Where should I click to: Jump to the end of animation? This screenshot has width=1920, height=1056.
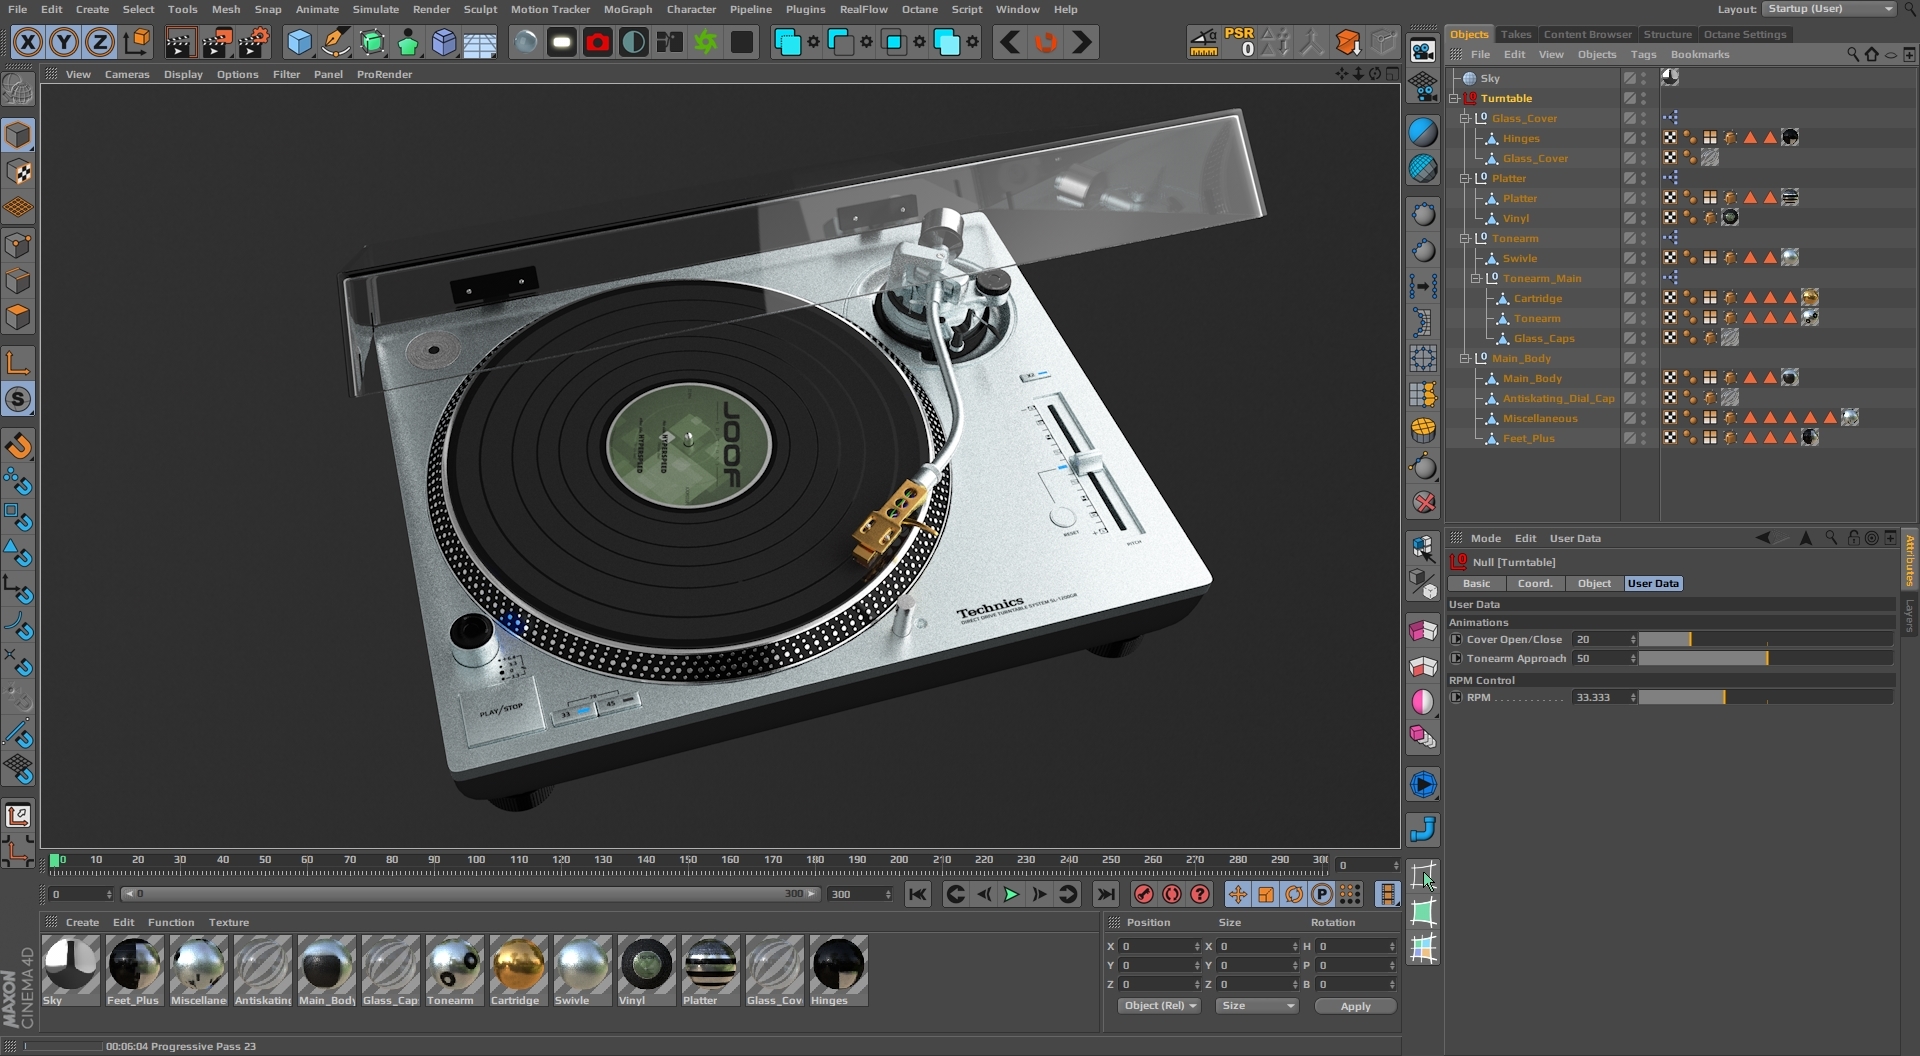click(1105, 894)
